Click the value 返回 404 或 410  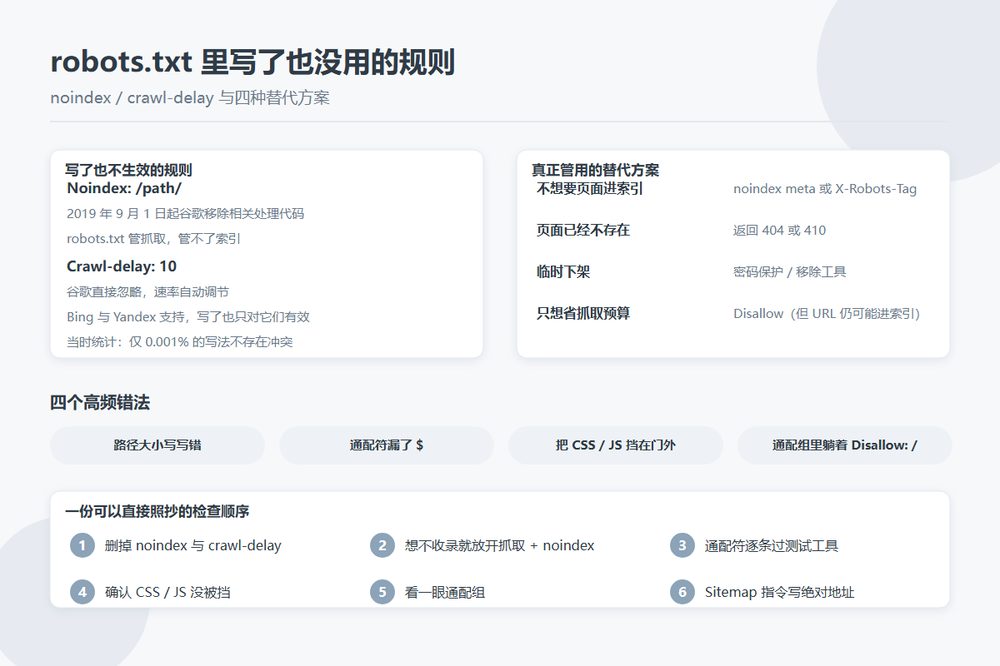[779, 230]
